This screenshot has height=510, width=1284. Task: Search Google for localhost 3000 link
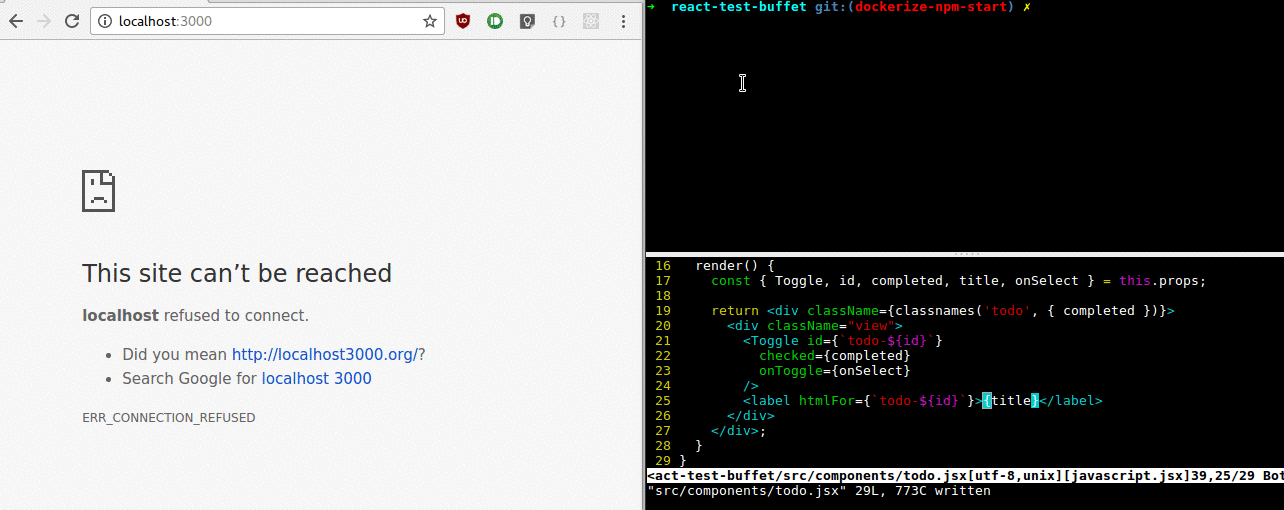pyautogui.click(x=316, y=378)
